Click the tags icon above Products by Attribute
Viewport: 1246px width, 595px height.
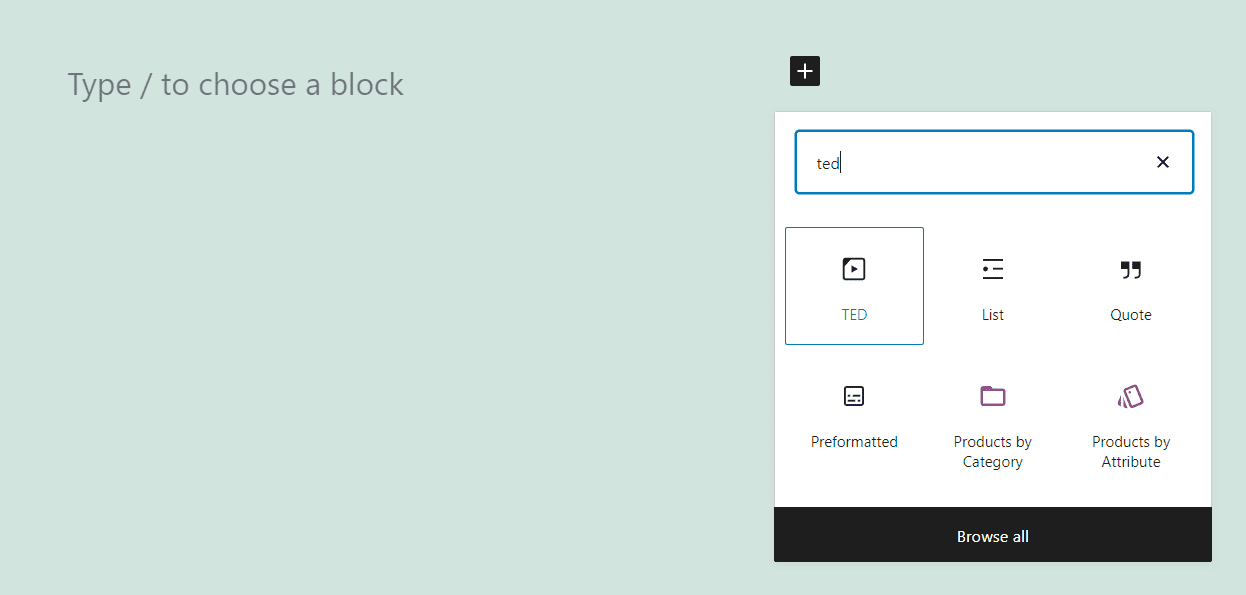(x=1130, y=395)
